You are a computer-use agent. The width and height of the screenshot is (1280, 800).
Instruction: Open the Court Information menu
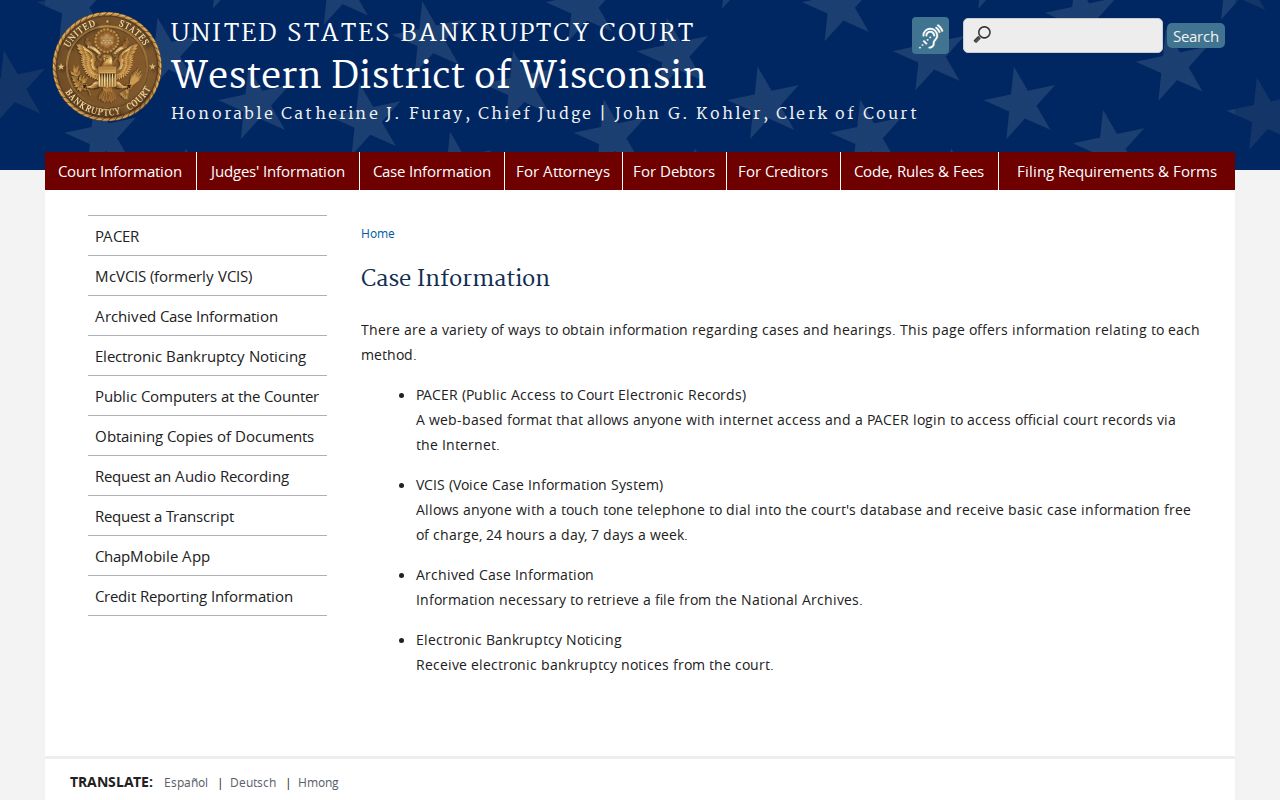[x=120, y=171]
